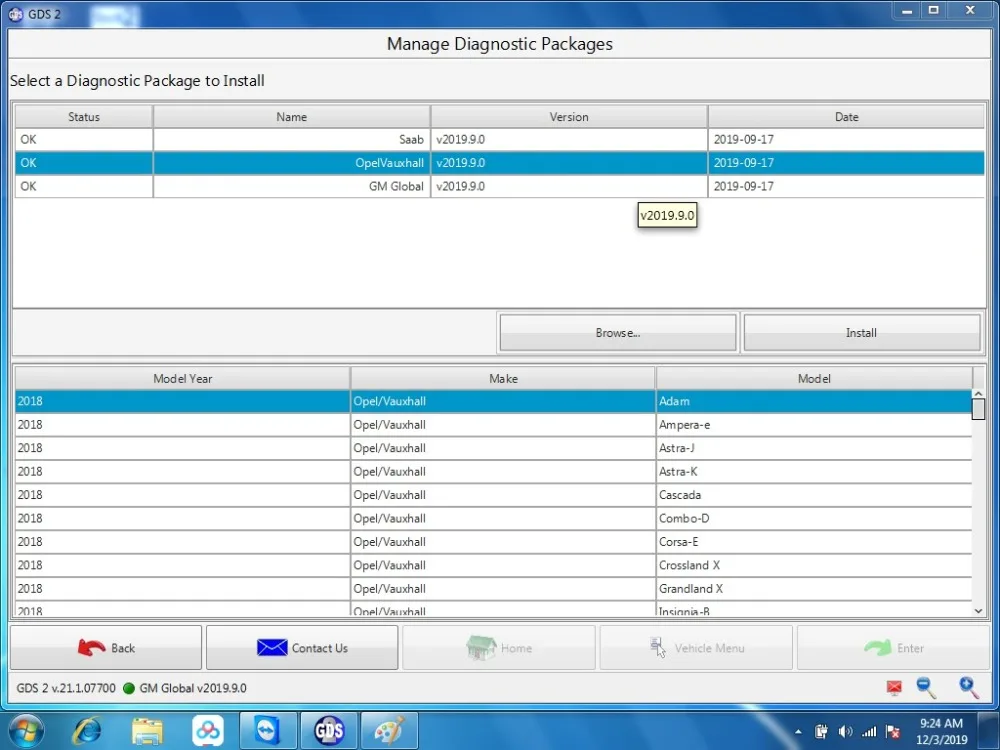Click the Model Year column header
1000x750 pixels.
click(x=182, y=378)
